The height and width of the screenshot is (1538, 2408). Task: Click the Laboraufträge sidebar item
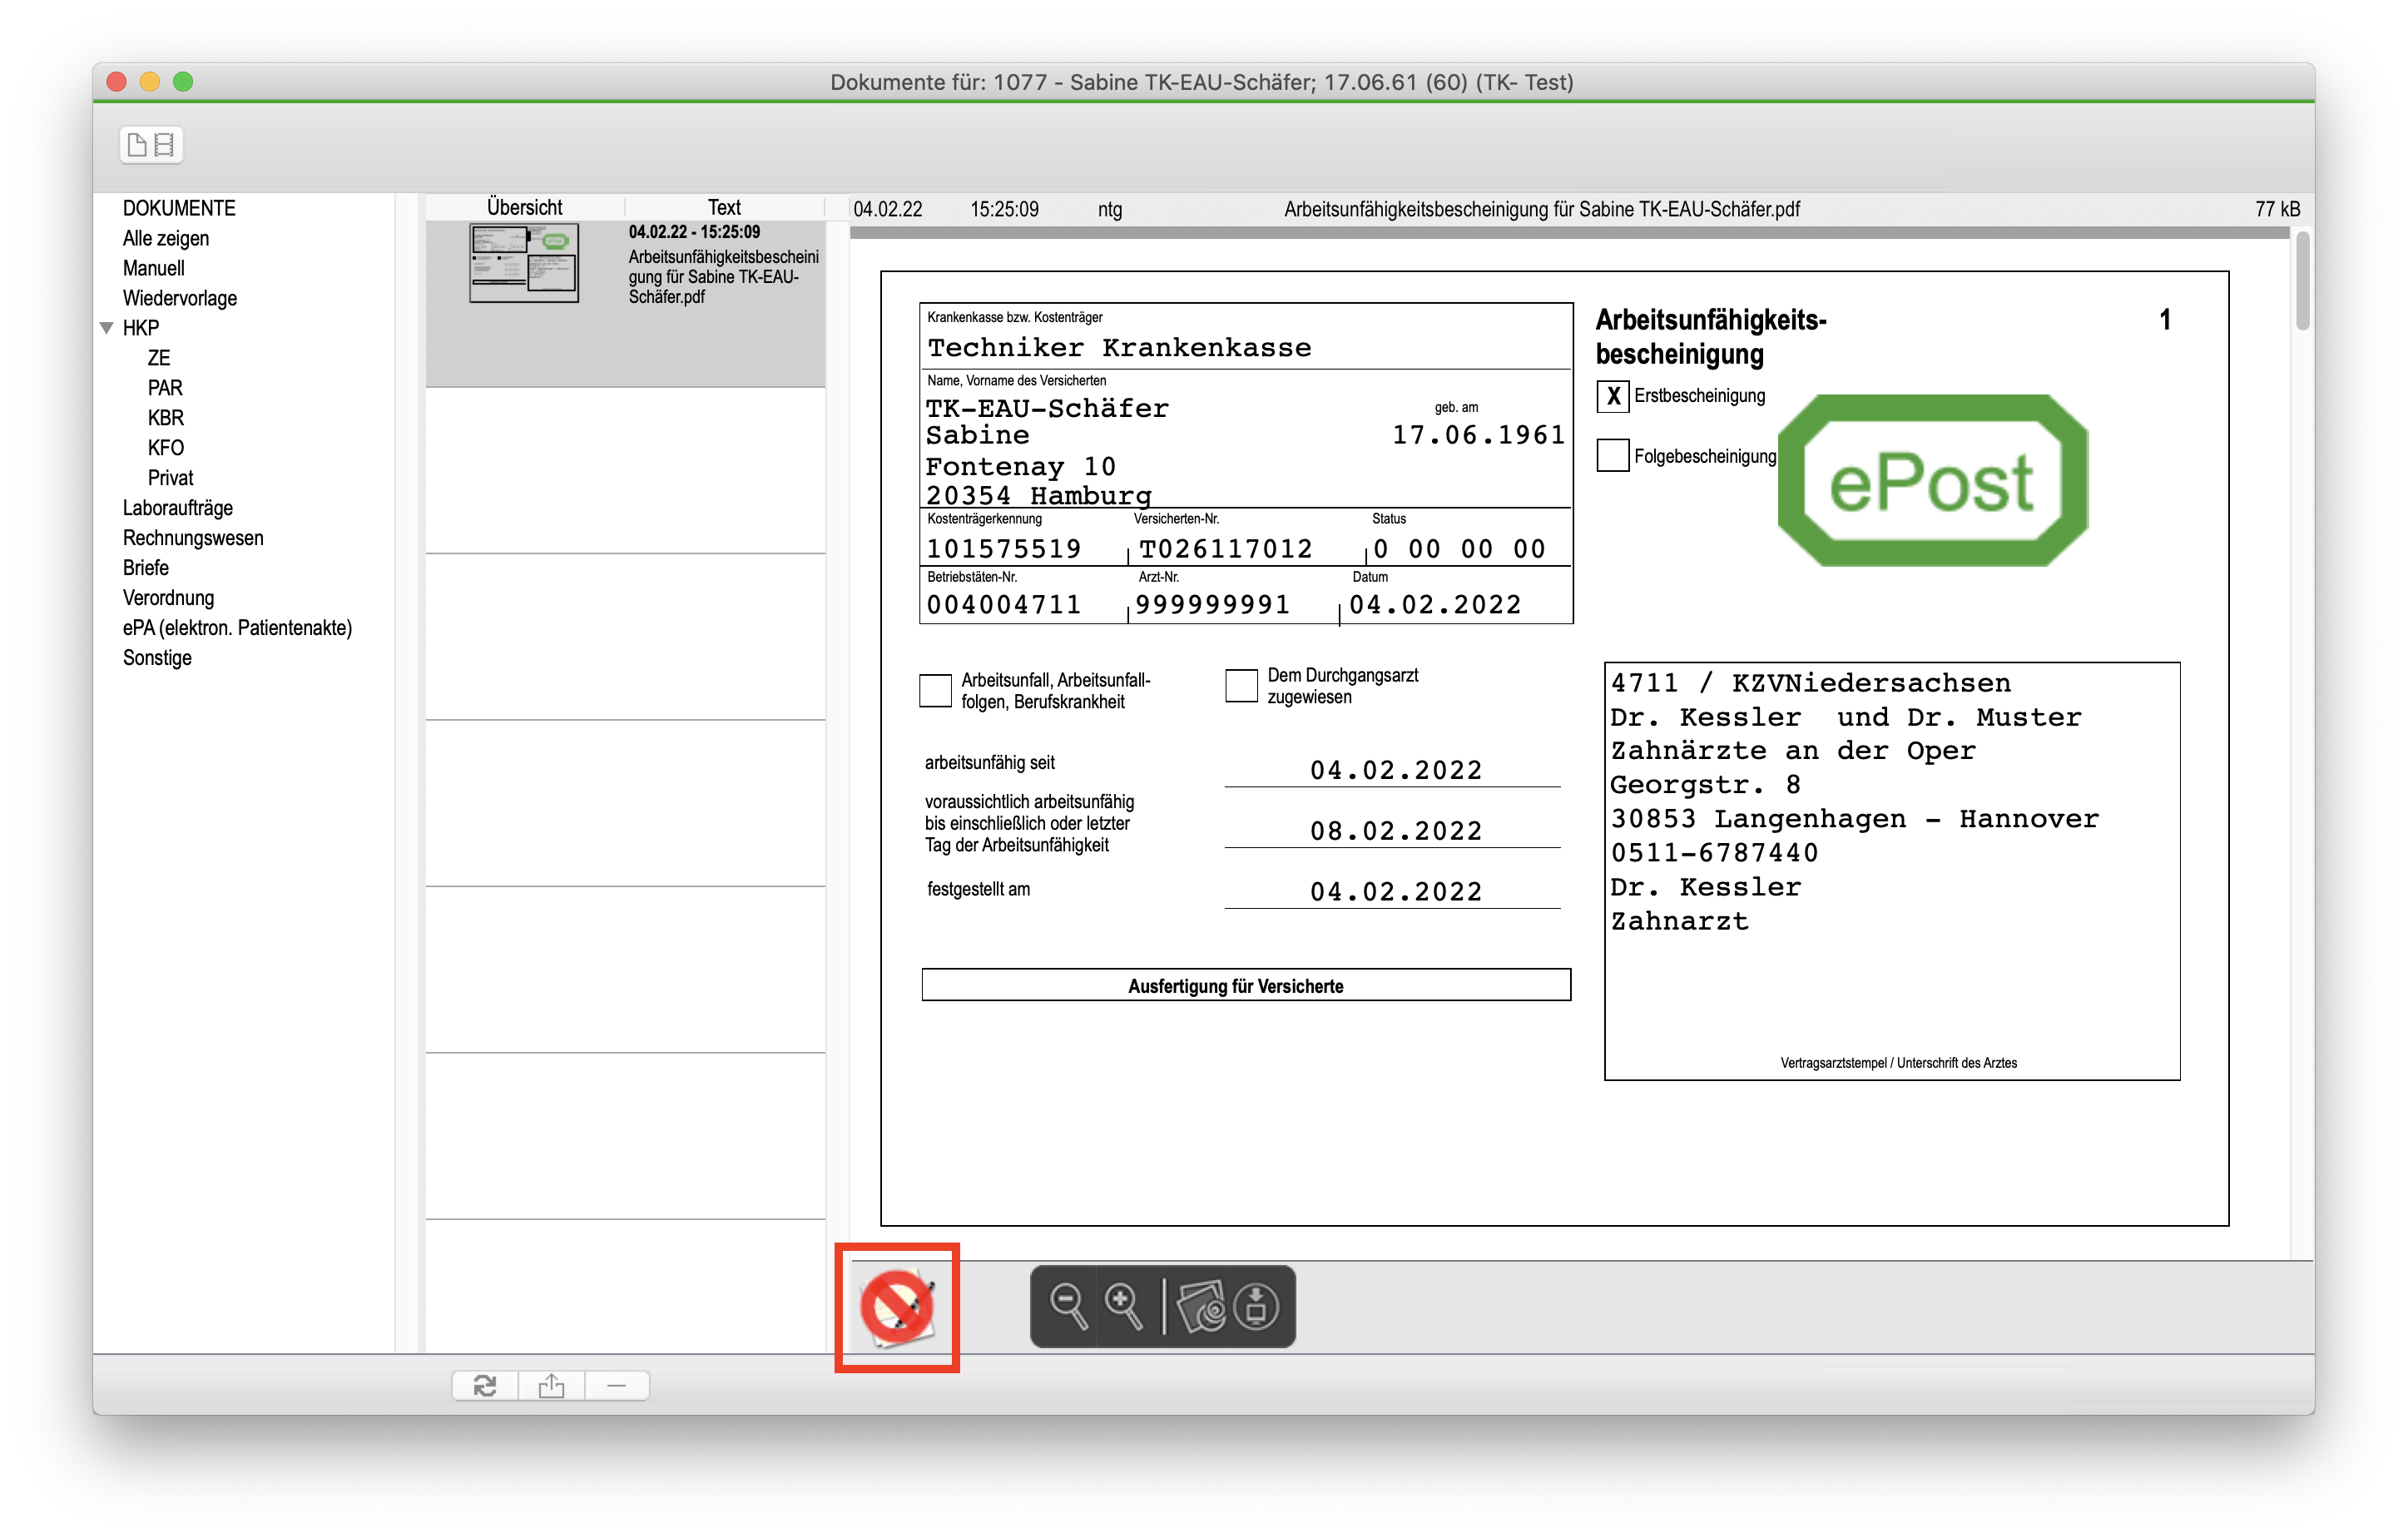click(178, 508)
